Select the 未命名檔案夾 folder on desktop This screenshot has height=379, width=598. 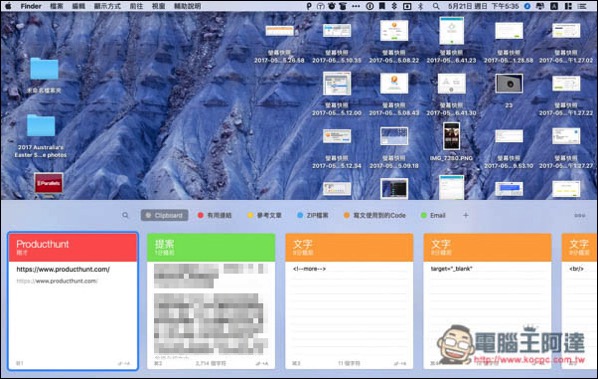coord(44,75)
